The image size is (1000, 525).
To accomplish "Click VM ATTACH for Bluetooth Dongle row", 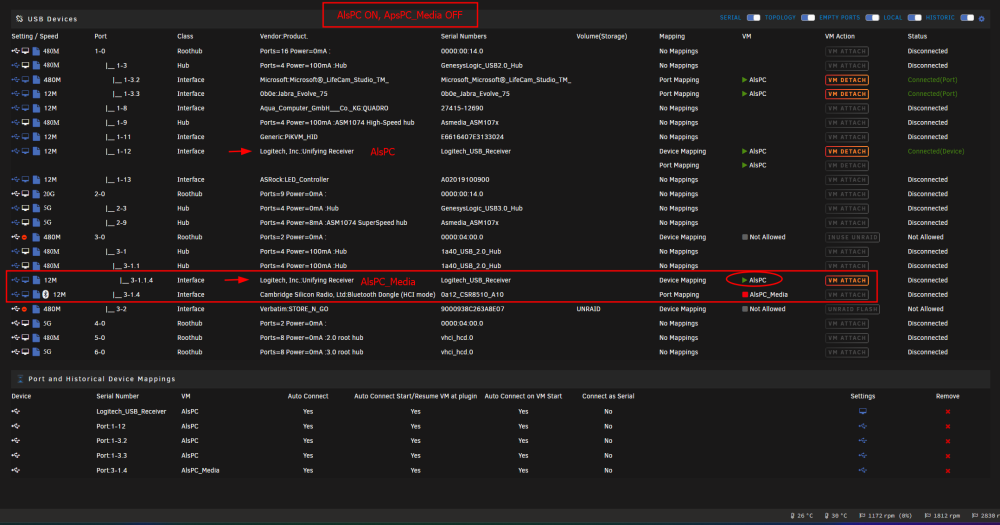I will click(847, 295).
